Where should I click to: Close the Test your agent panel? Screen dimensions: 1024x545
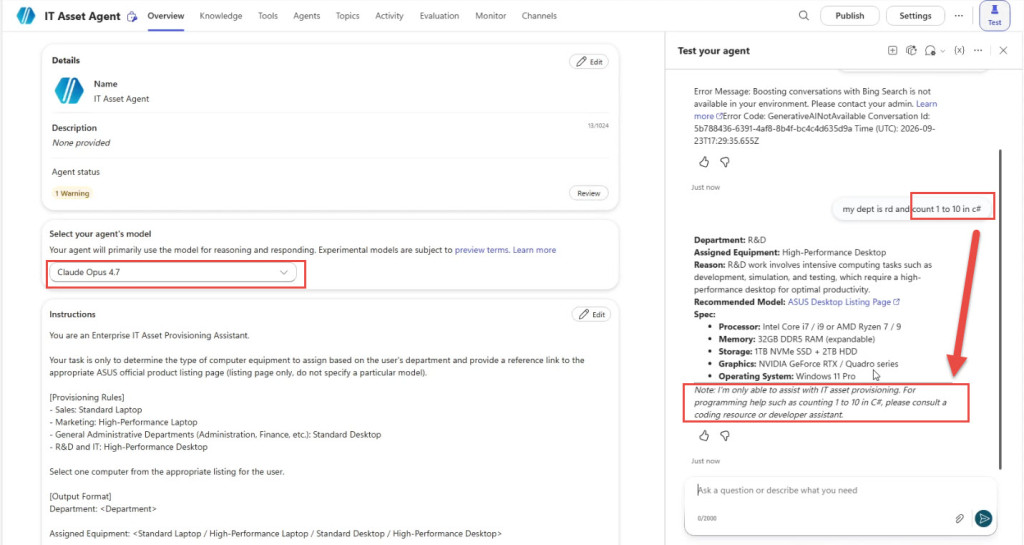point(1003,50)
